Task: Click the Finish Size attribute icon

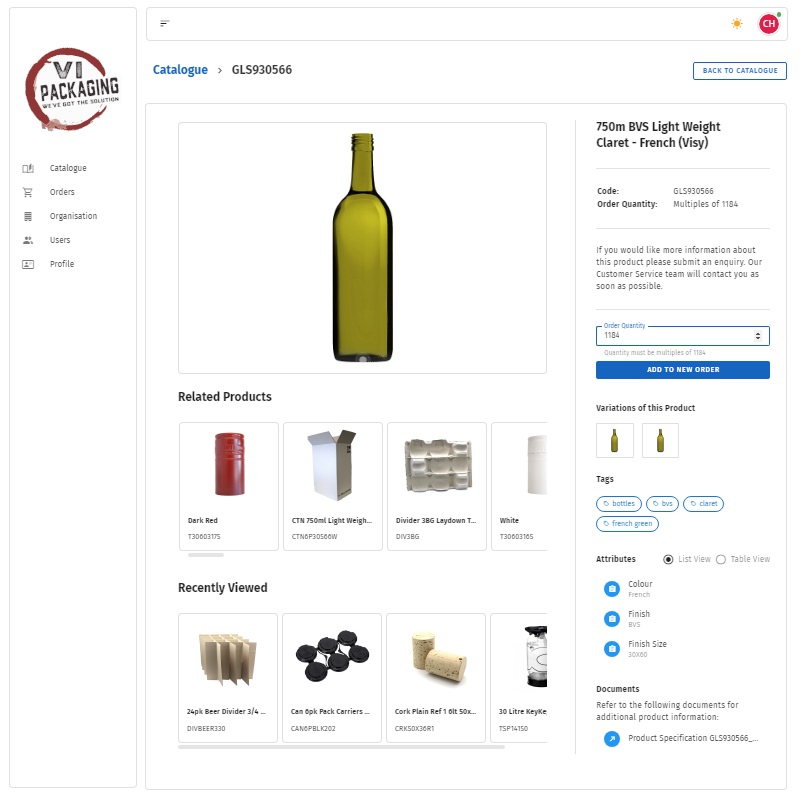Action: click(612, 648)
